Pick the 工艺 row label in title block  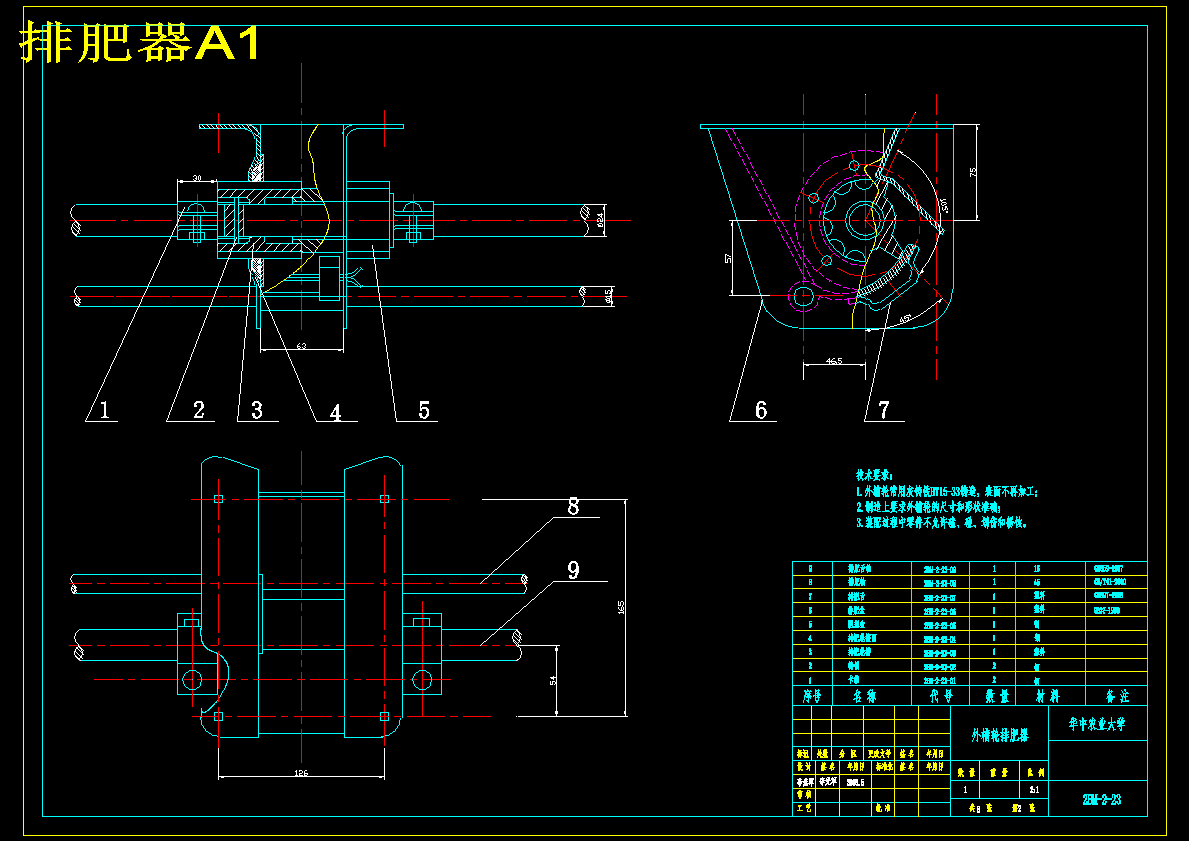[x=804, y=809]
